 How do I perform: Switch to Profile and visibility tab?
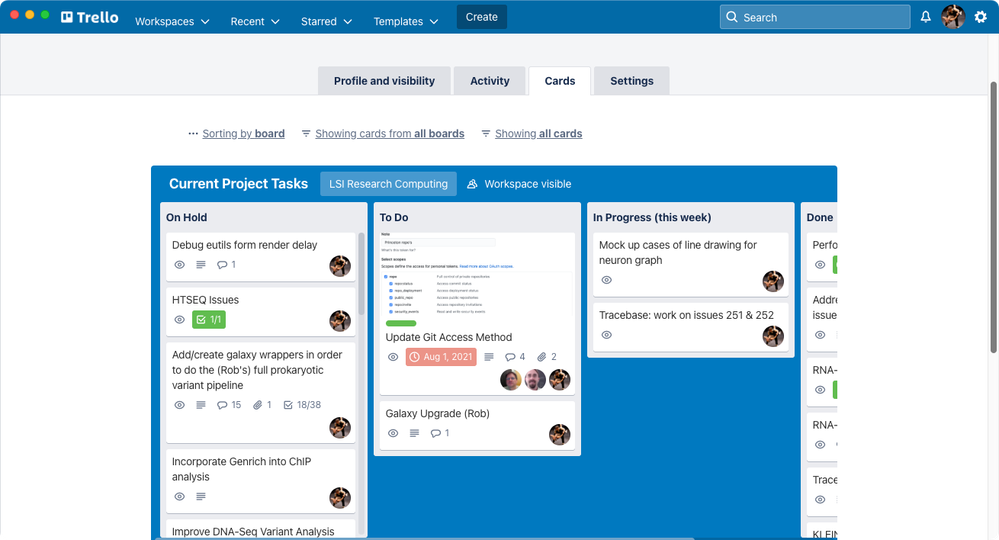coord(384,81)
